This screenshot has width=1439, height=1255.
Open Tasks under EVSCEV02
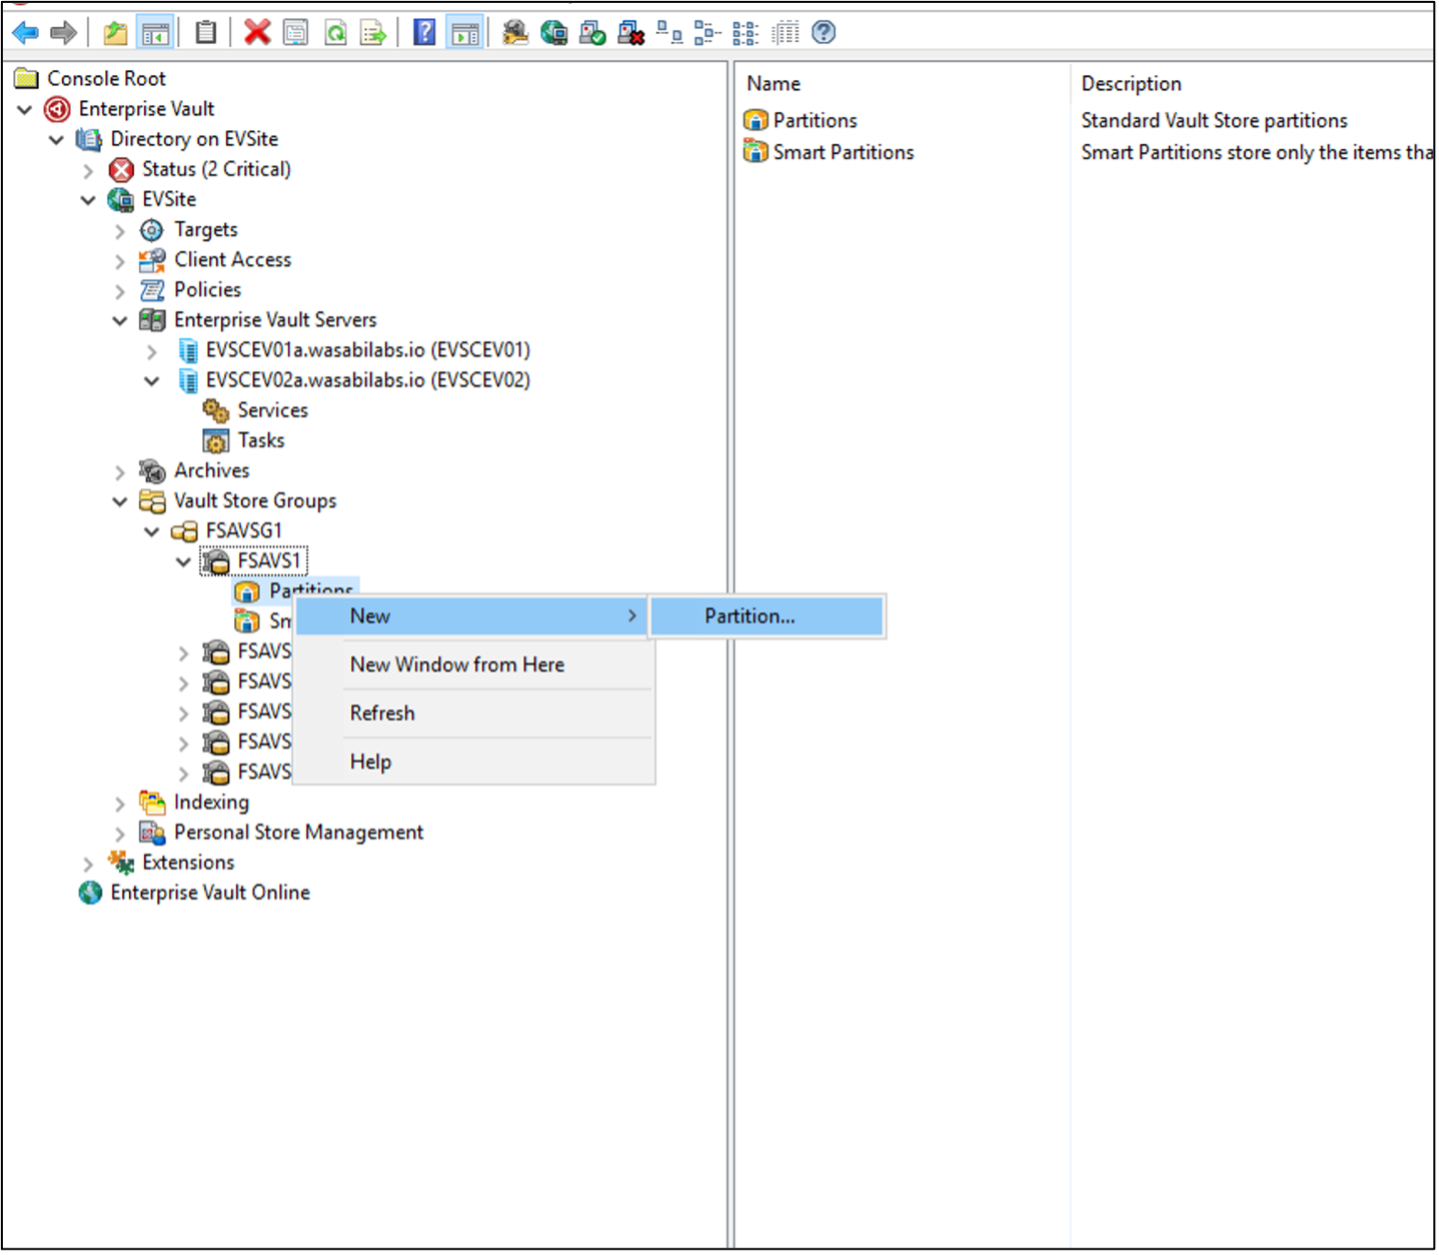tap(260, 440)
